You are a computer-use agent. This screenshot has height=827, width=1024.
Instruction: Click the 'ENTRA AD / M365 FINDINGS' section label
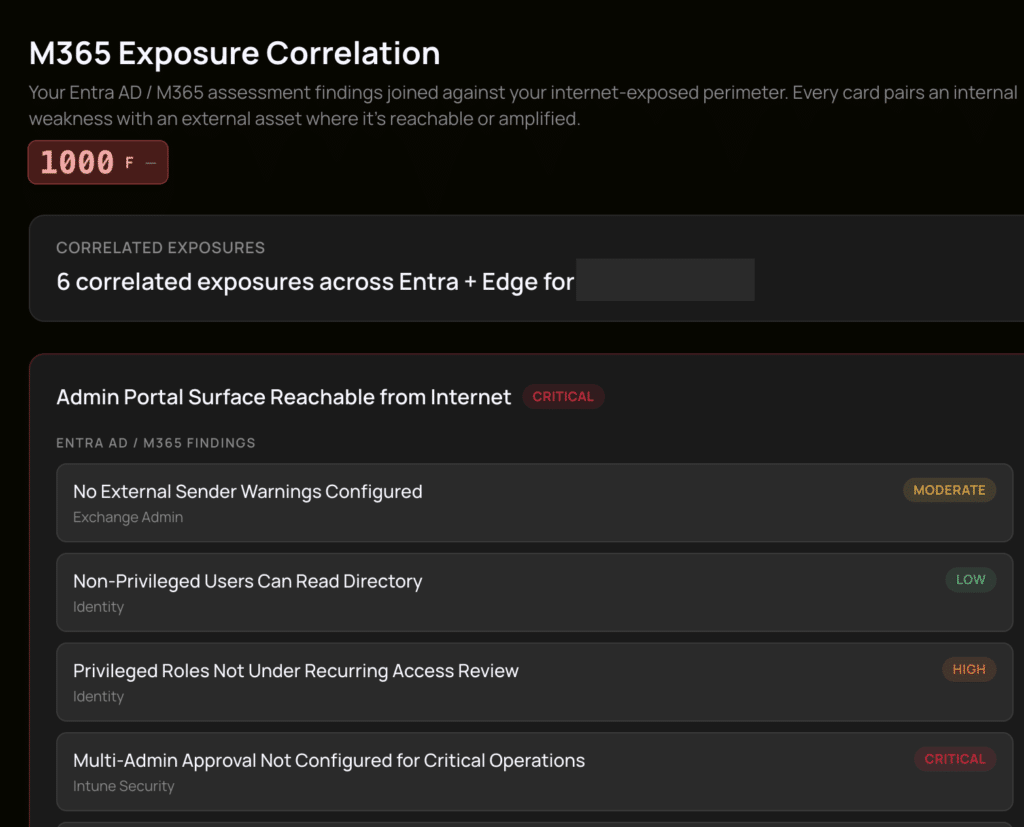(x=155, y=443)
